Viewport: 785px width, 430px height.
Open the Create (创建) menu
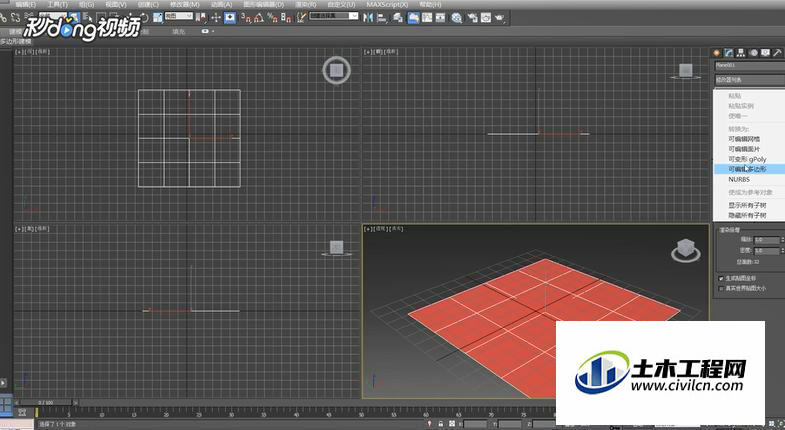(x=148, y=5)
